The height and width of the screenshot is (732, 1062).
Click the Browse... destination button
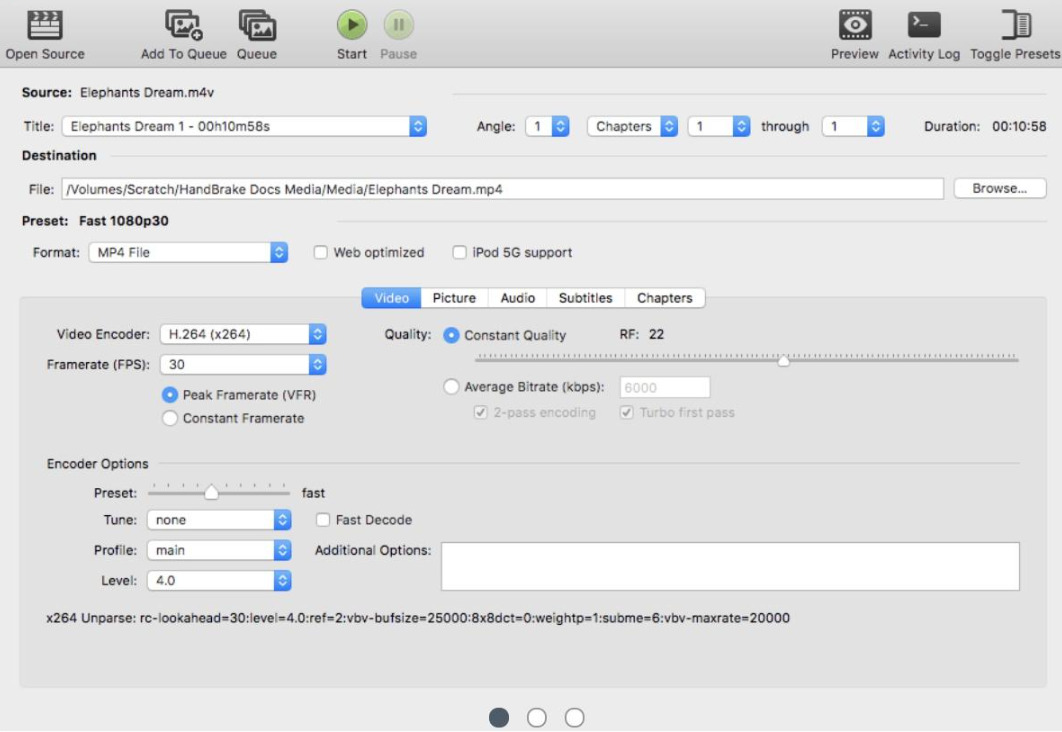(999, 189)
